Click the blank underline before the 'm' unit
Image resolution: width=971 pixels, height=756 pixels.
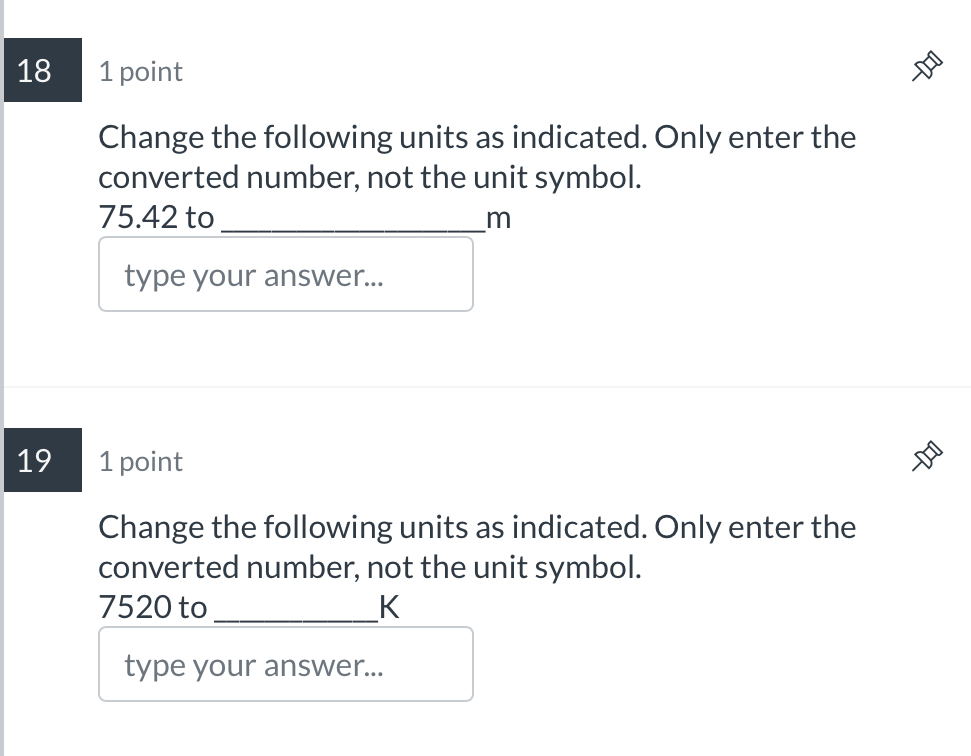(x=353, y=229)
